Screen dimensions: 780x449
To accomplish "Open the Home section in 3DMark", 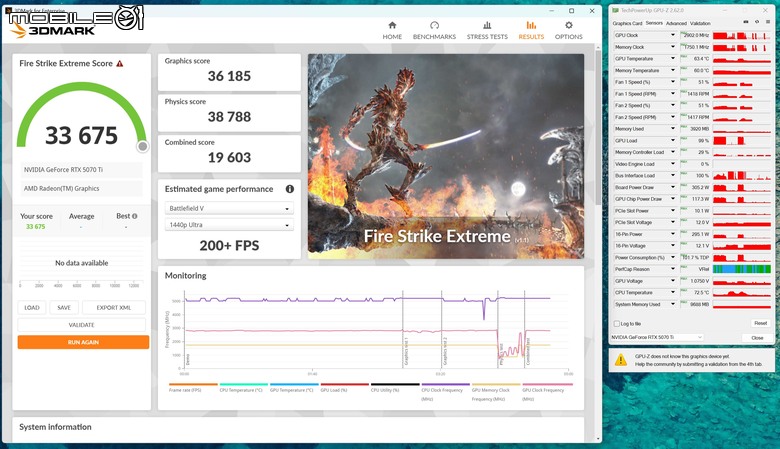I will pos(392,30).
